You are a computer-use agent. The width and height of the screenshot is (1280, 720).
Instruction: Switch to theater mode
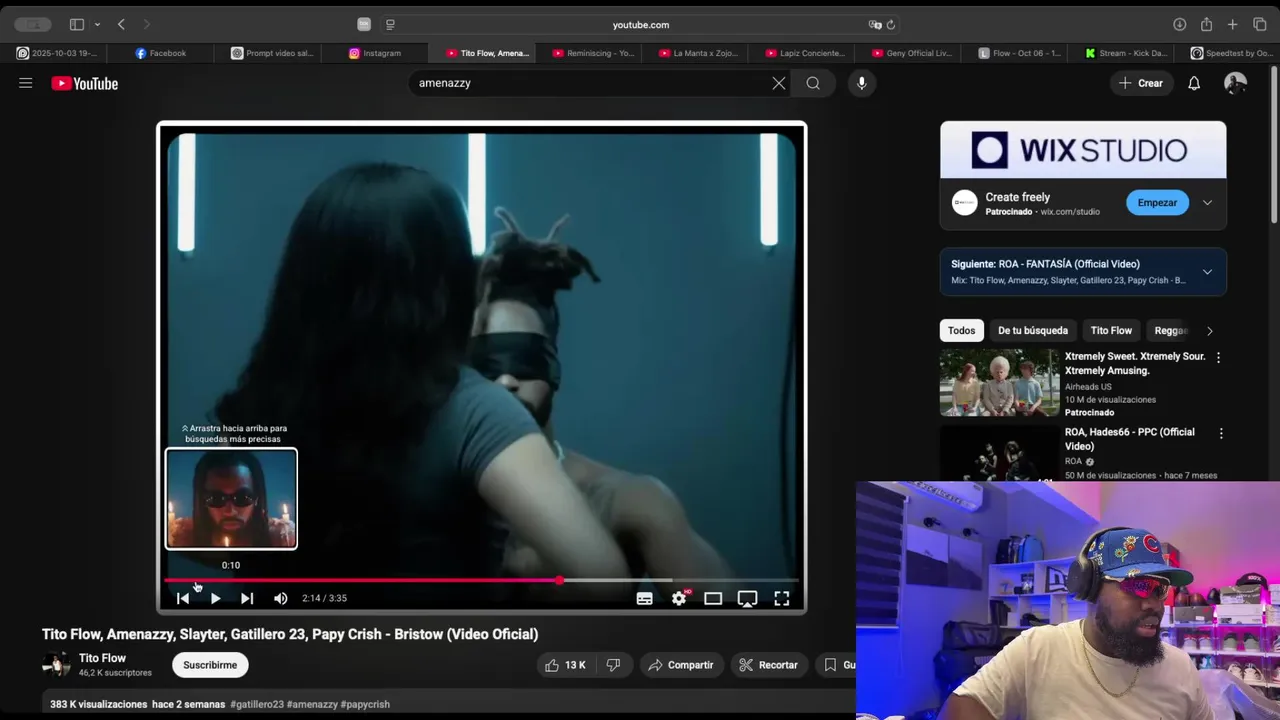(x=713, y=598)
